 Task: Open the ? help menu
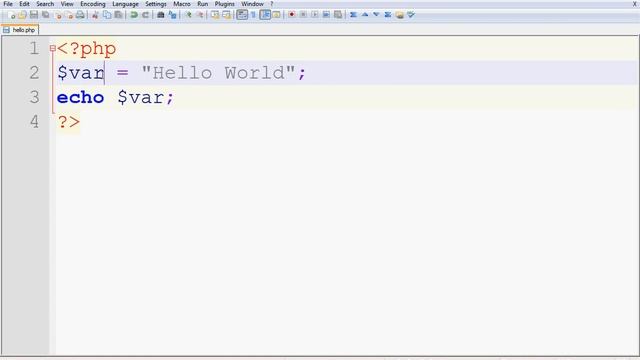pyautogui.click(x=272, y=4)
